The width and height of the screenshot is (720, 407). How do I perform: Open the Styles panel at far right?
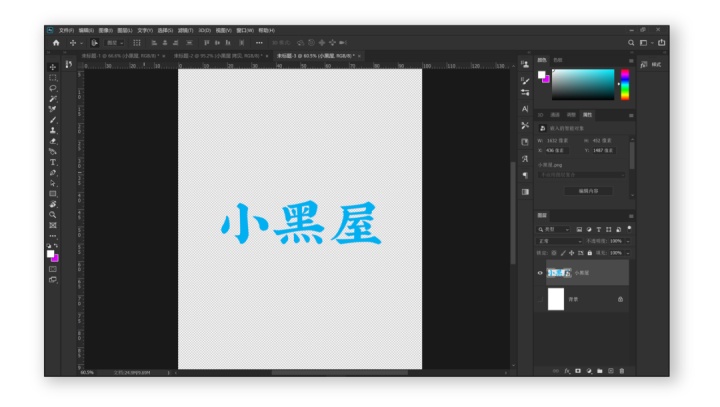652,65
